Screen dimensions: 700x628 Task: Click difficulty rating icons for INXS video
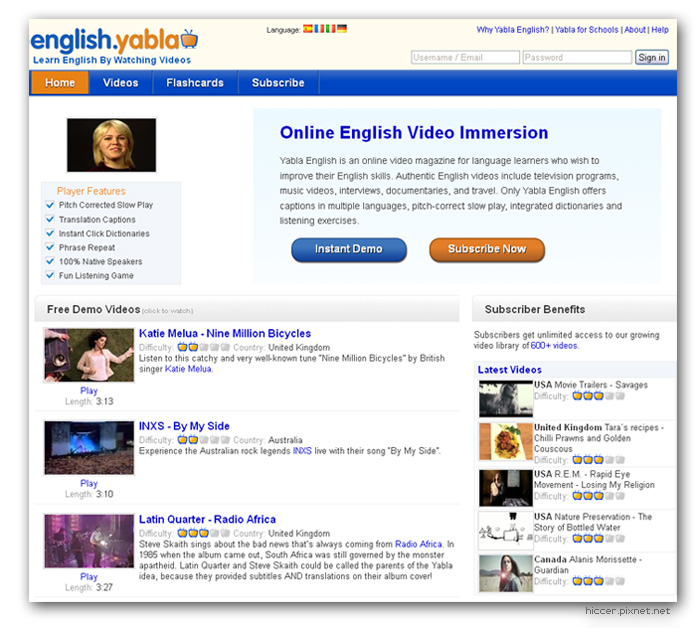click(x=204, y=440)
